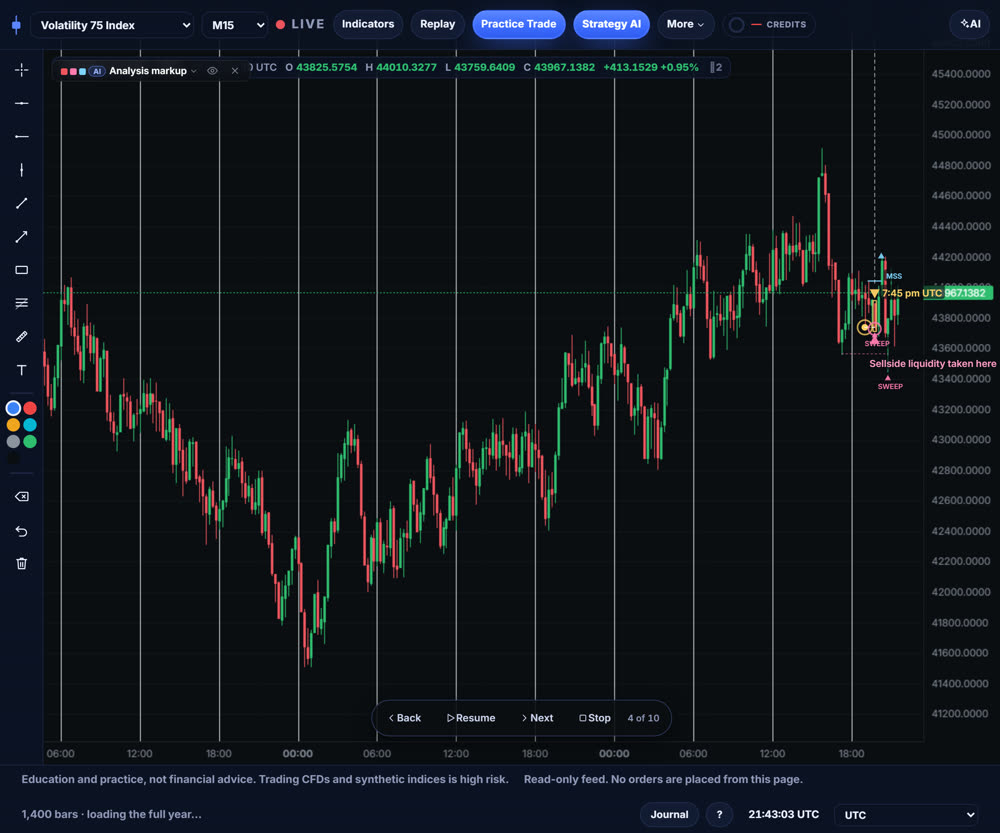Resume the walkthrough playback
This screenshot has width=1000, height=833.
(x=471, y=718)
